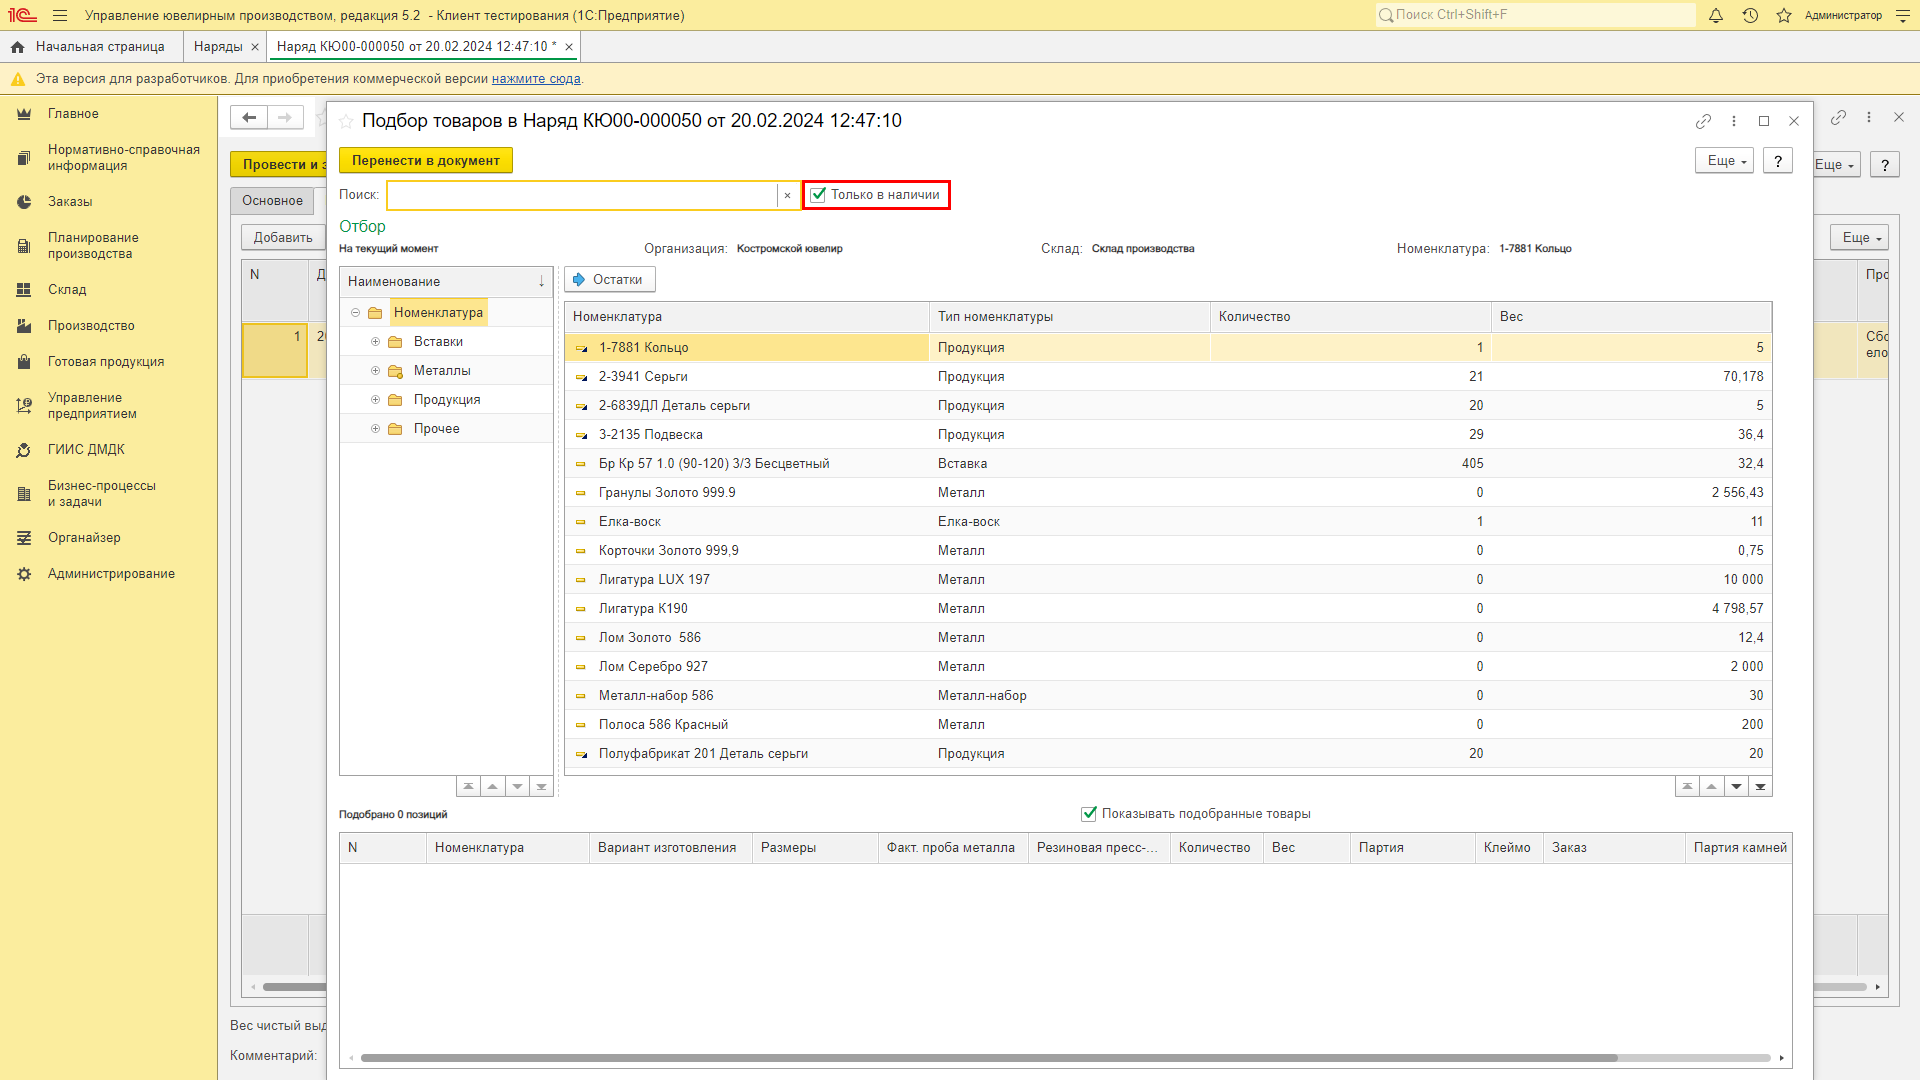Move tree list to top arrow

[x=468, y=787]
